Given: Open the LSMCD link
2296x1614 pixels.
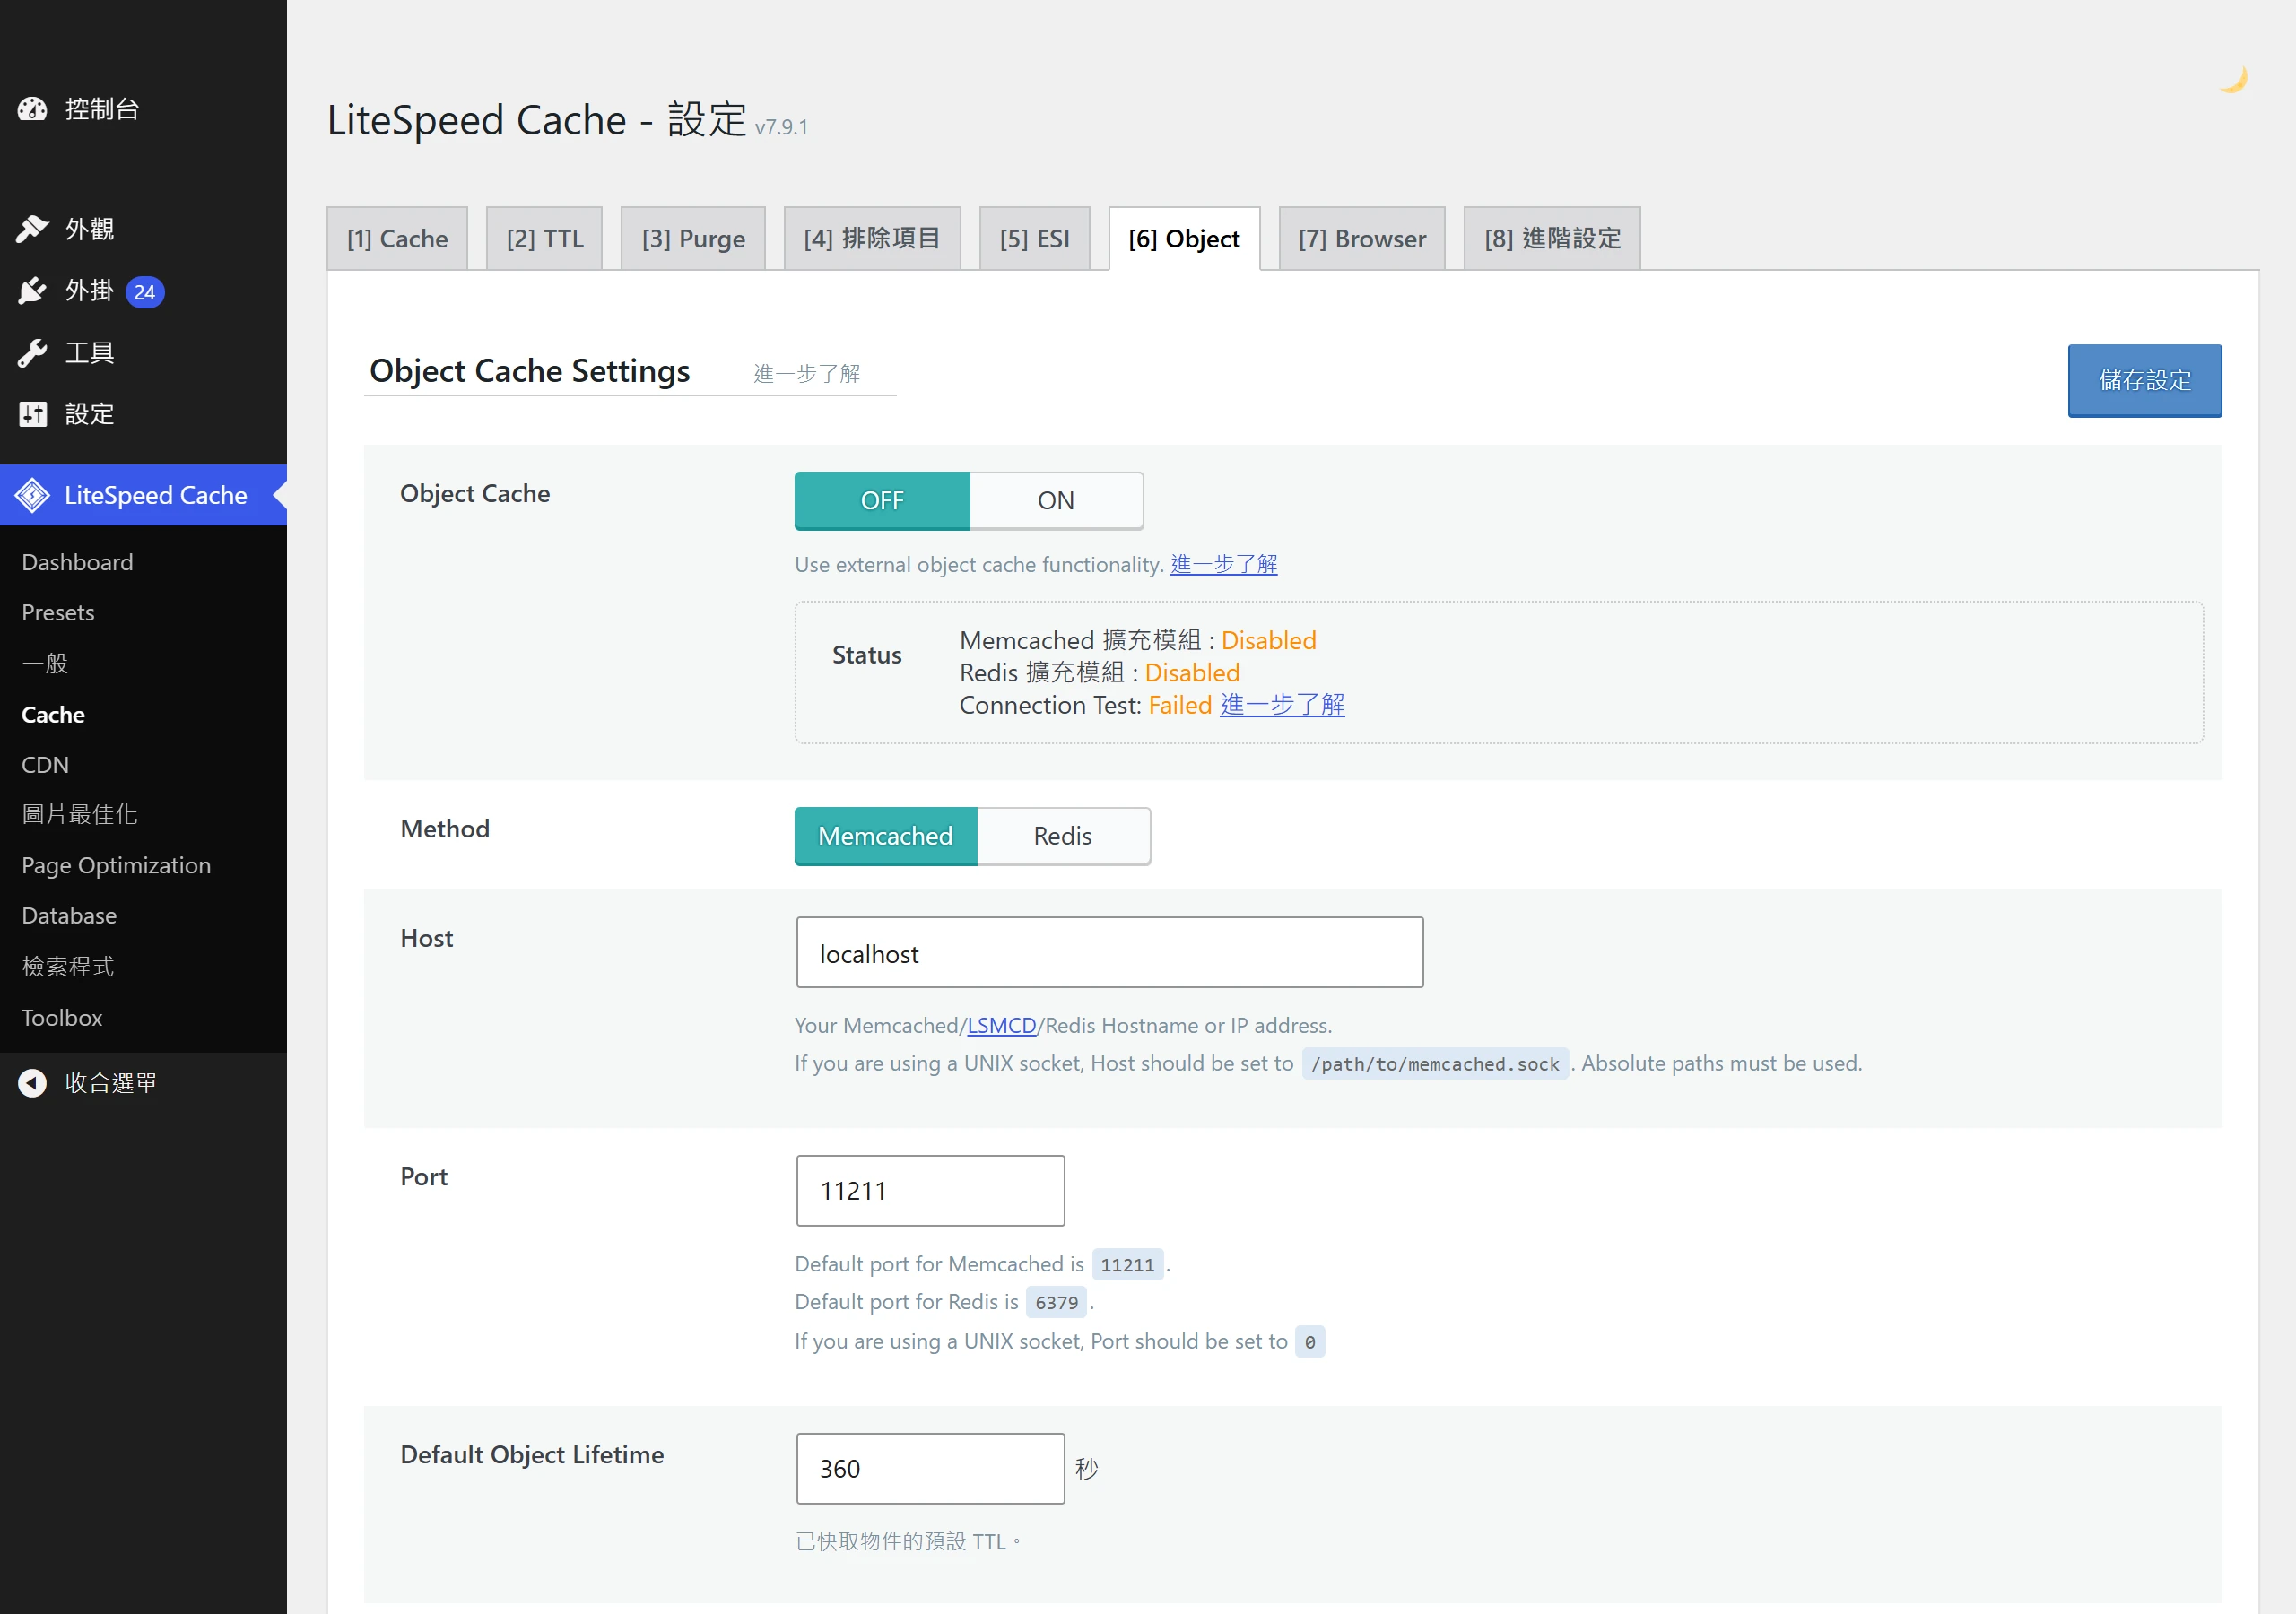Looking at the screenshot, I should click(1001, 1026).
